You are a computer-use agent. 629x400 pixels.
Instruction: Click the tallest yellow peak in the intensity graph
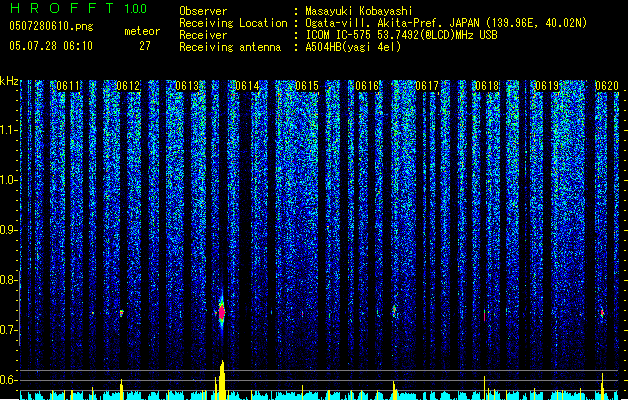pyautogui.click(x=222, y=380)
